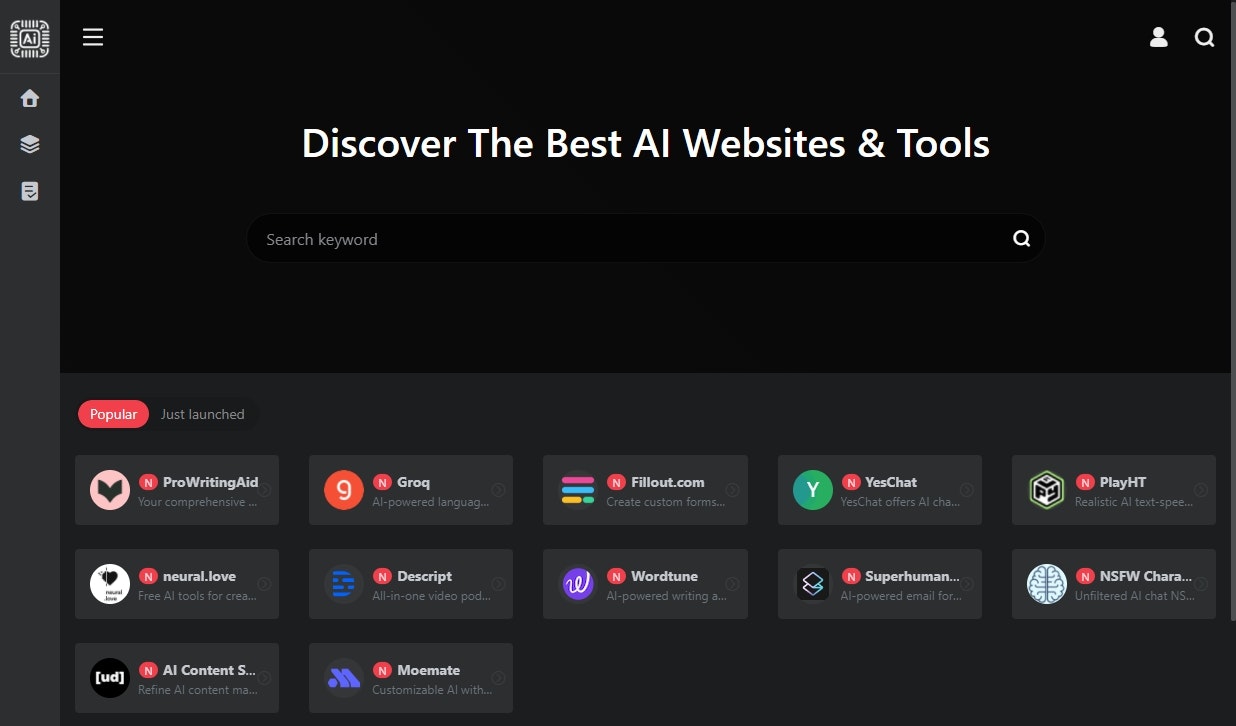Expand the ProWritingAid card chevron
The height and width of the screenshot is (726, 1236).
pyautogui.click(x=263, y=489)
